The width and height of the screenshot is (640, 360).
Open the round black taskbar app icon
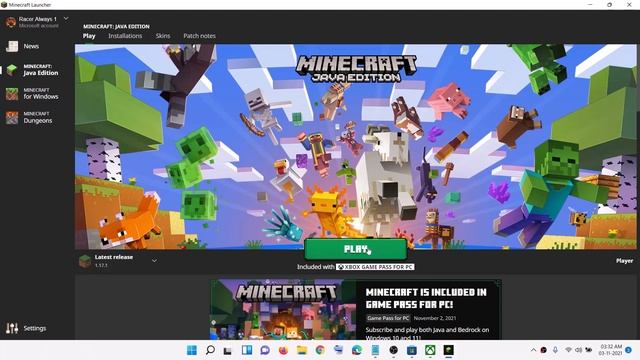pos(393,350)
